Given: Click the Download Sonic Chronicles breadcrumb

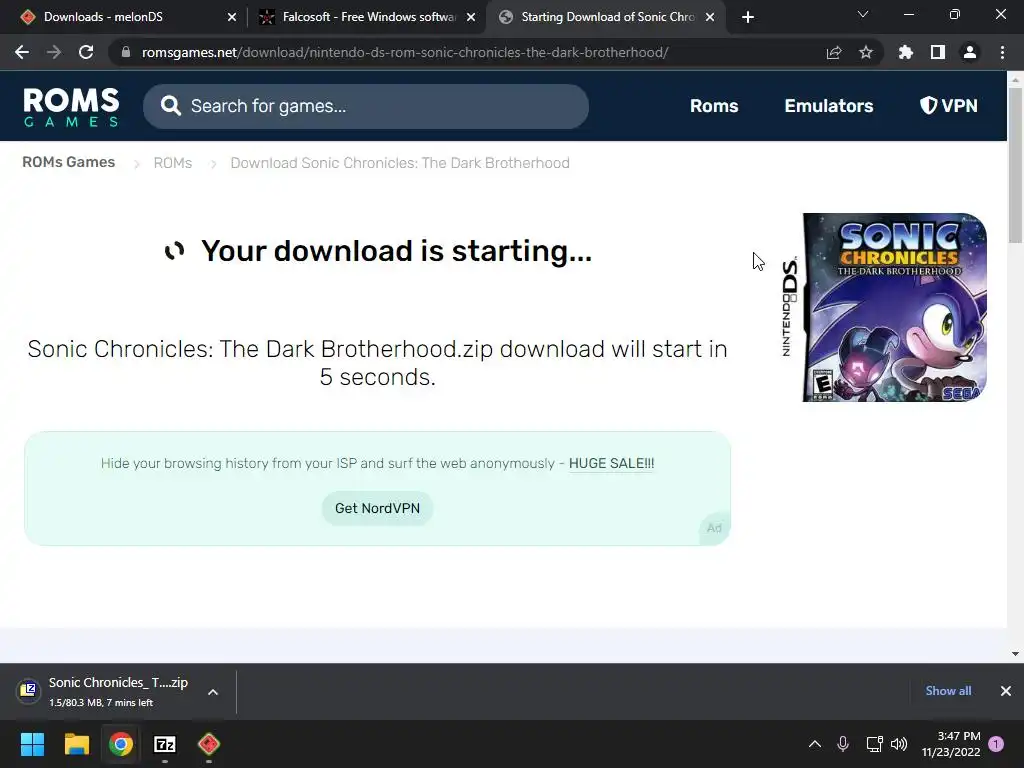Looking at the screenshot, I should [x=400, y=163].
